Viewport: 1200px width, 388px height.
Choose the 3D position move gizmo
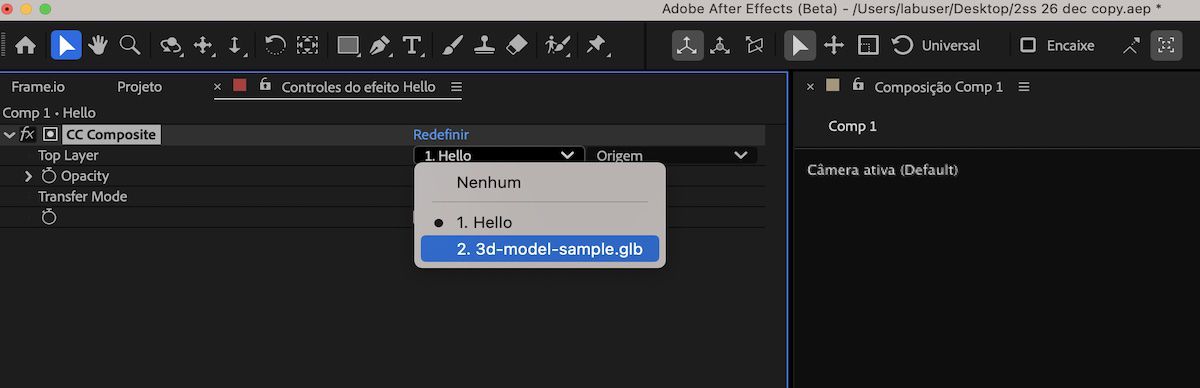tap(834, 45)
